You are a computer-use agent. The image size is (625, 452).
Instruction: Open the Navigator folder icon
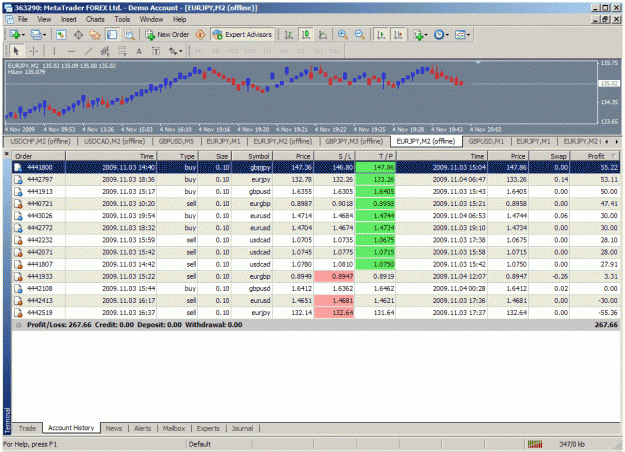click(x=95, y=35)
